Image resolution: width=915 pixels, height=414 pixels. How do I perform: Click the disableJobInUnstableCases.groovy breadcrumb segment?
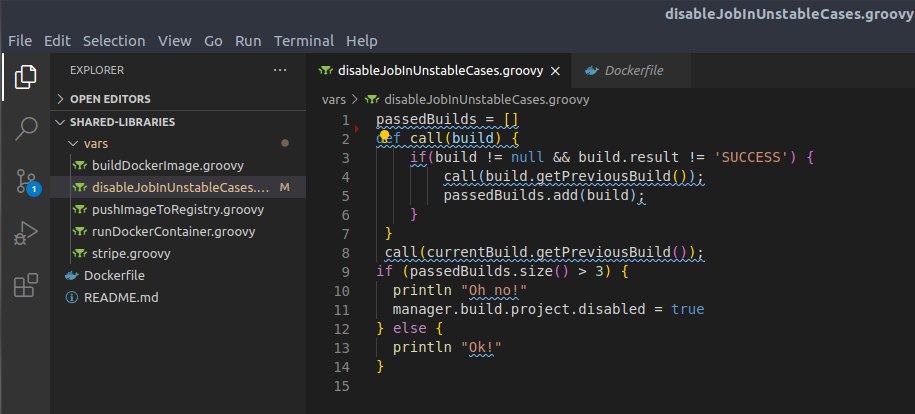487,100
